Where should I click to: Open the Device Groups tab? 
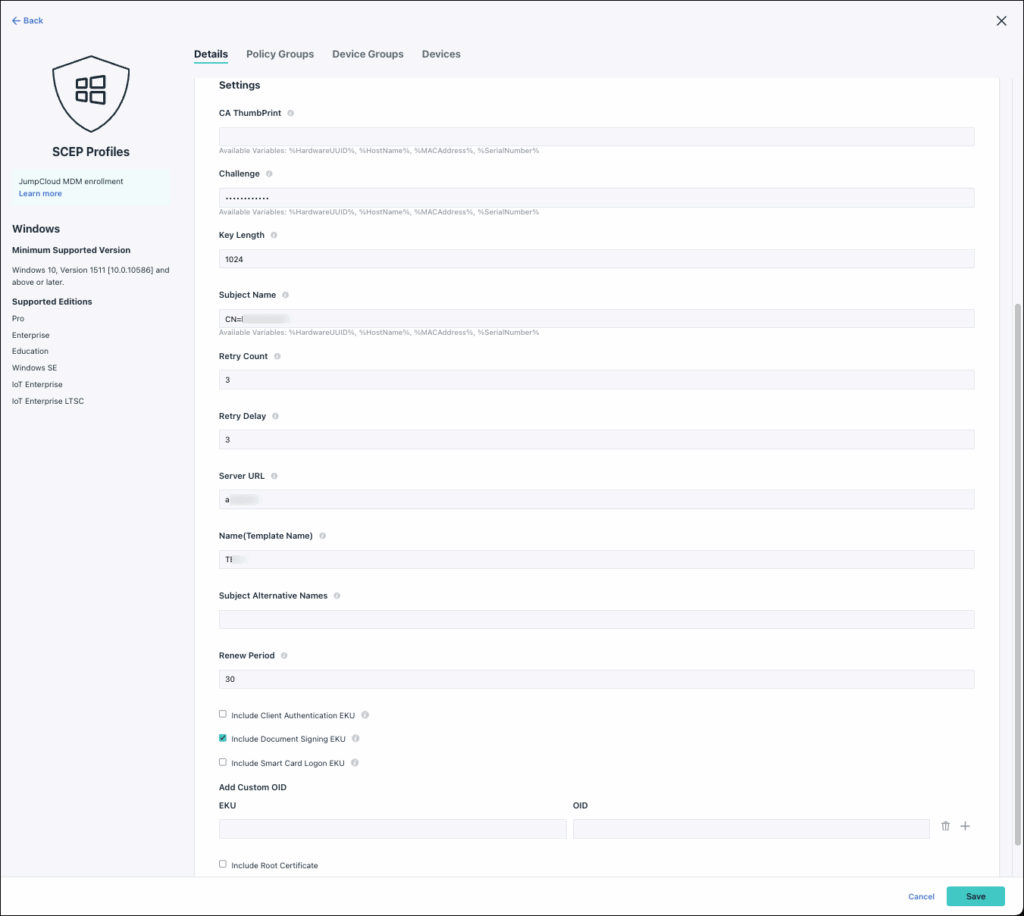pyautogui.click(x=367, y=54)
